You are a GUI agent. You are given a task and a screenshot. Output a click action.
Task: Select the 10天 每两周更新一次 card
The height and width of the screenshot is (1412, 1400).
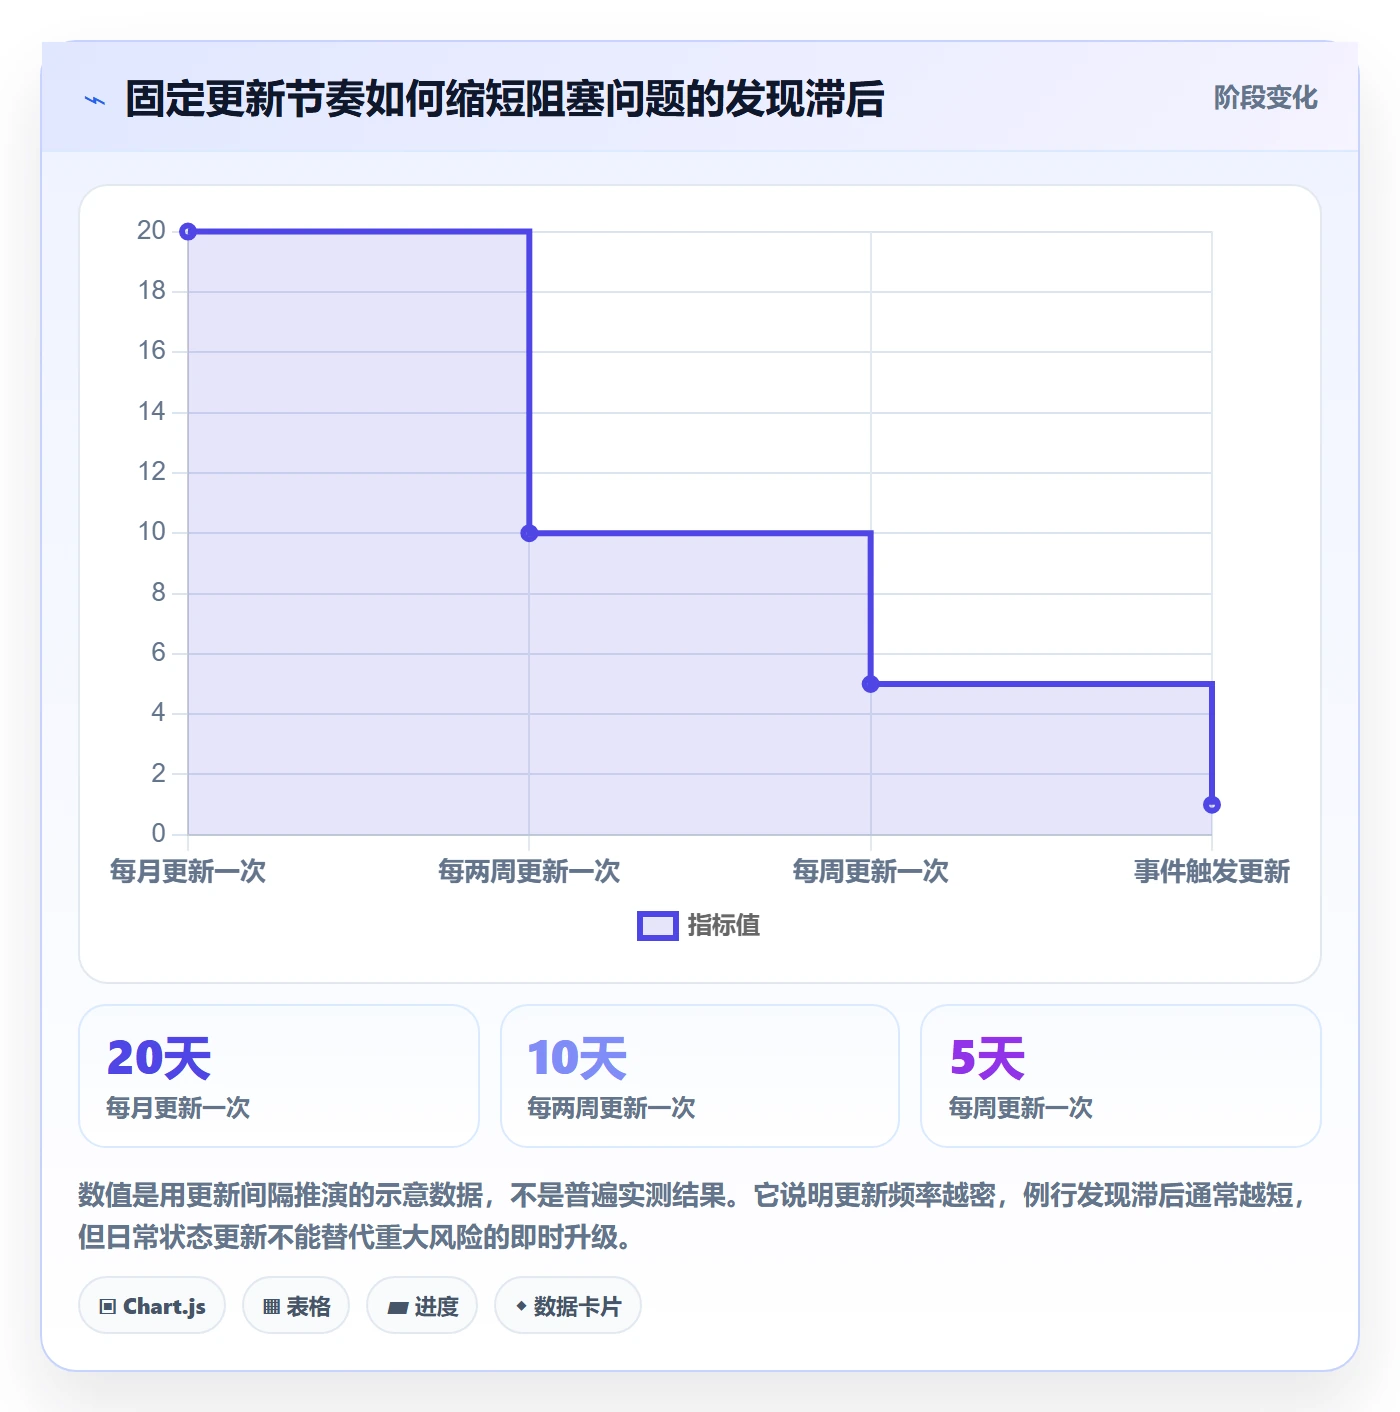(700, 1076)
